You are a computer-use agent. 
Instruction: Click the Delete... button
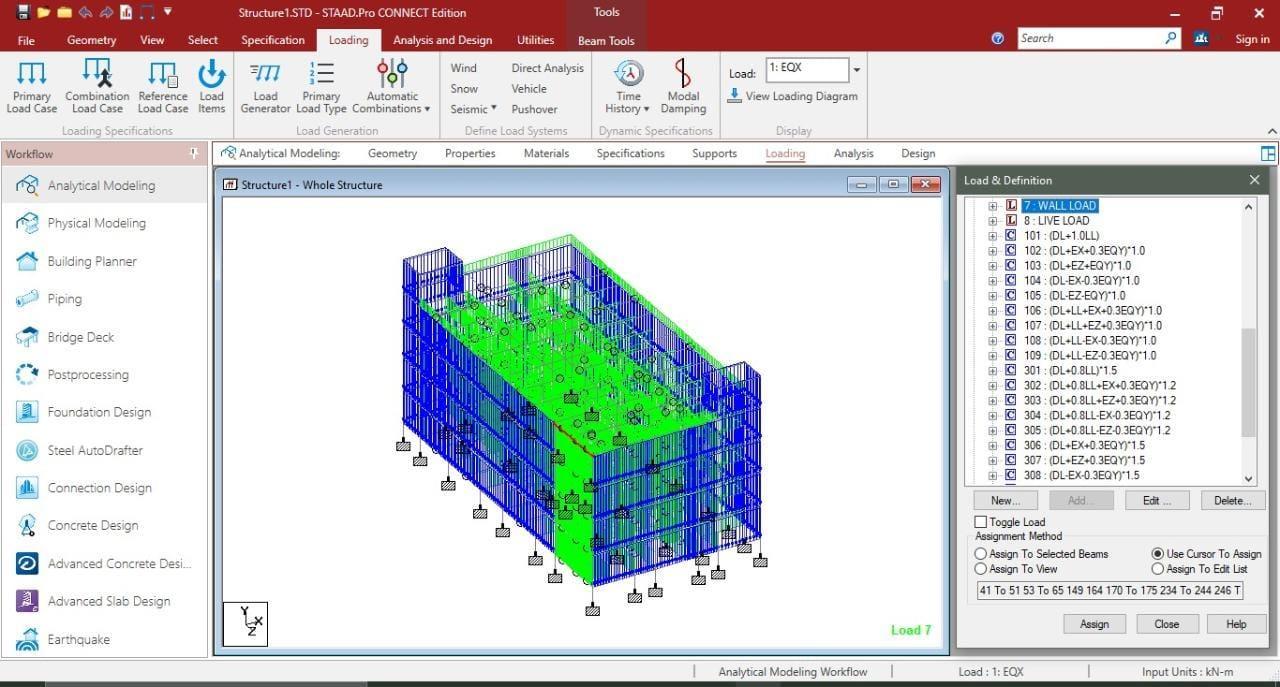(1233, 500)
